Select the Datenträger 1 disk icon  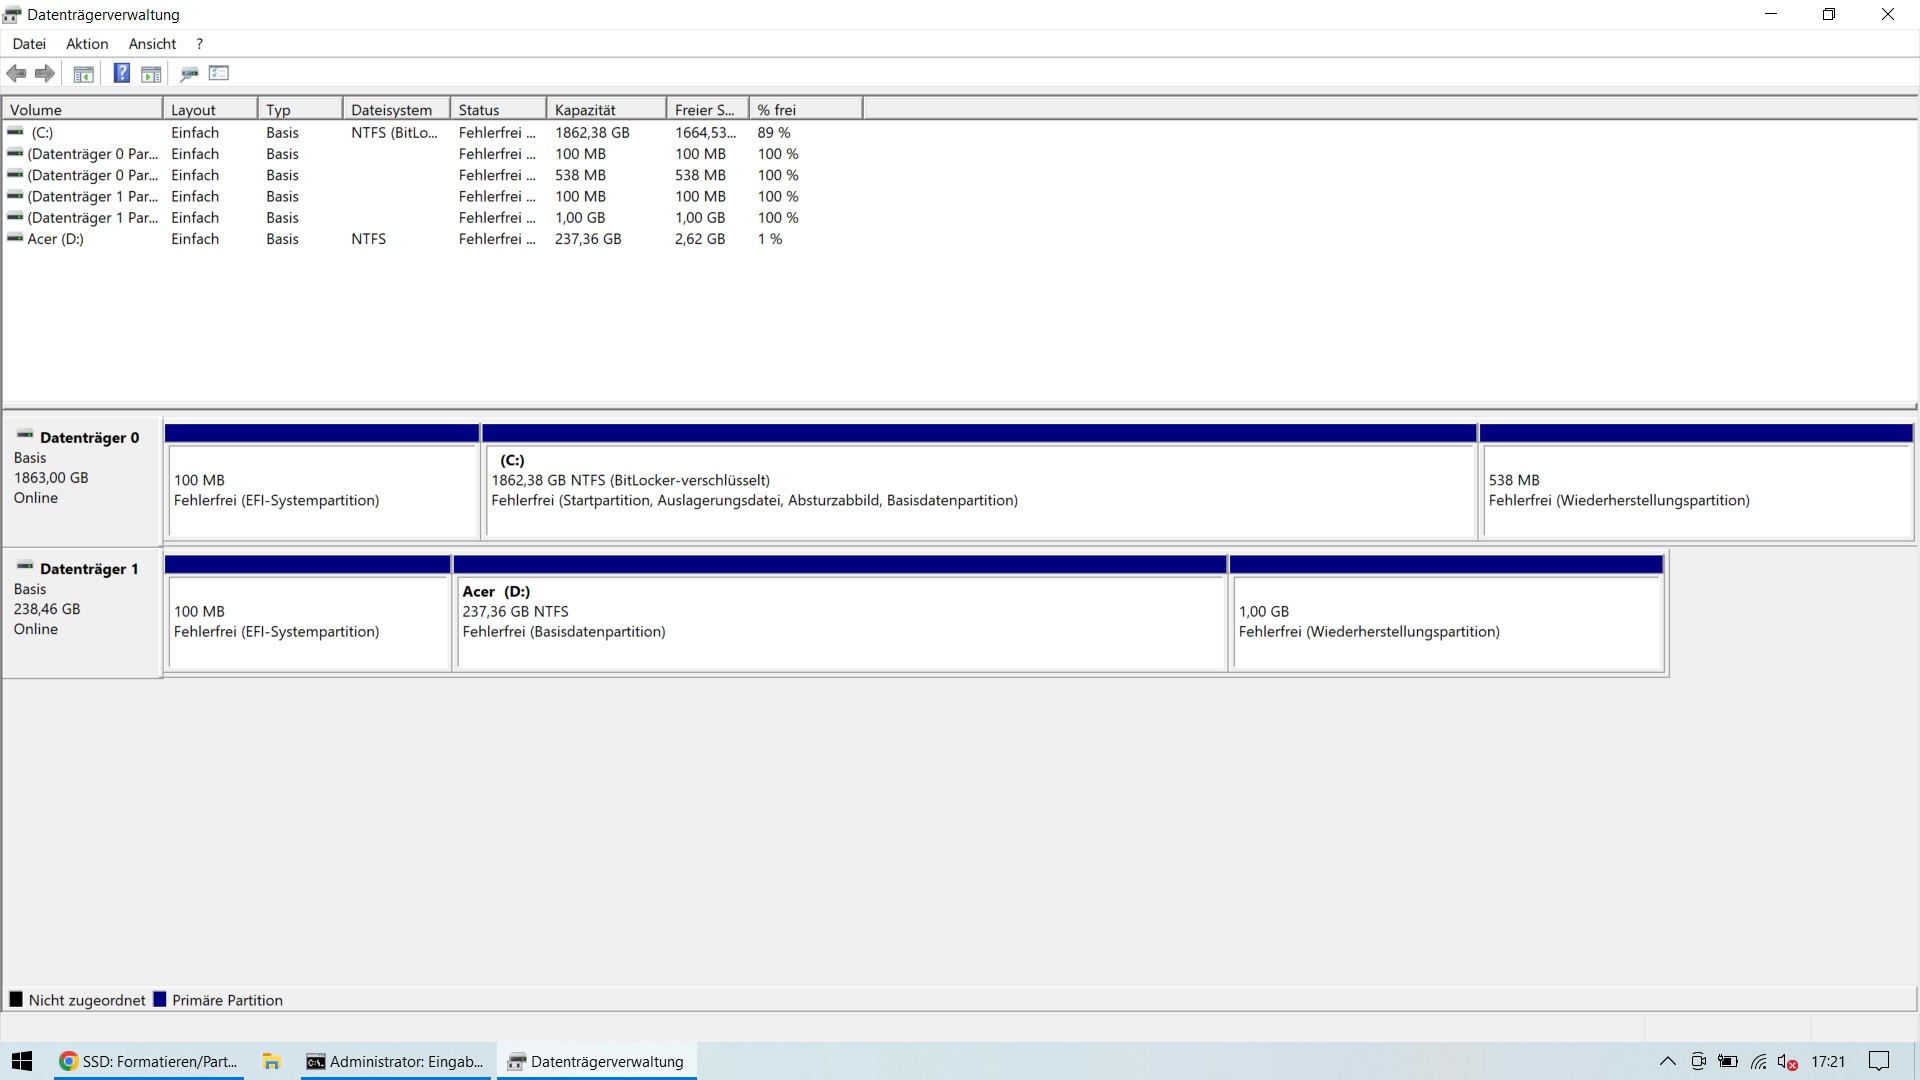tap(25, 567)
